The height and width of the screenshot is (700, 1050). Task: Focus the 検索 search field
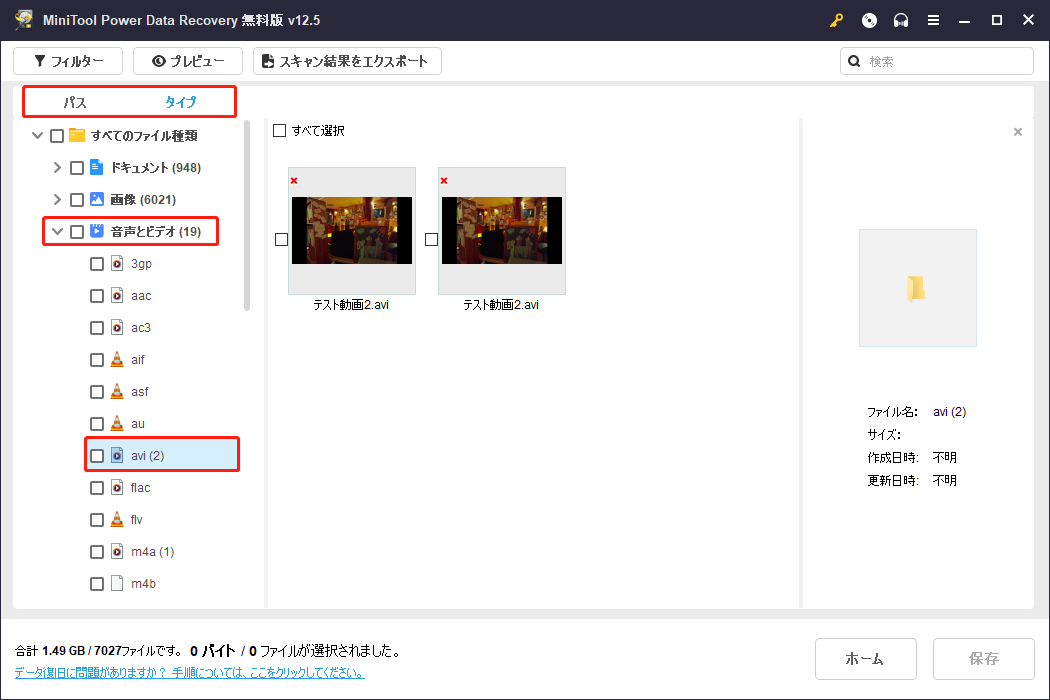click(x=937, y=61)
